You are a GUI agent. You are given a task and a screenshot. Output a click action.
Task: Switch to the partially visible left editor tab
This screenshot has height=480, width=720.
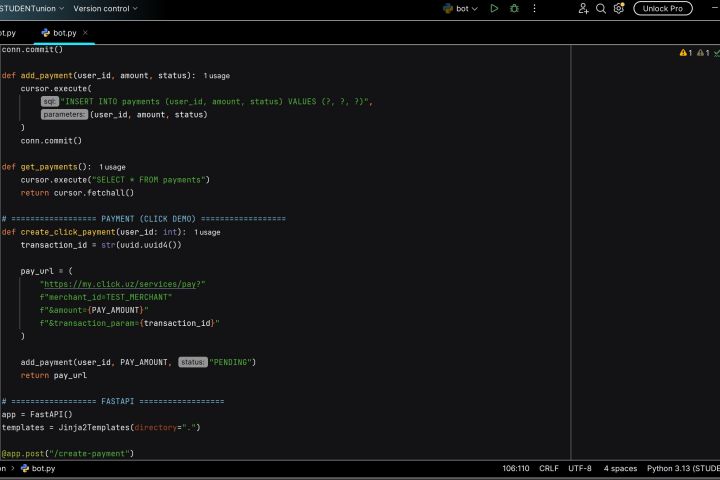8,33
